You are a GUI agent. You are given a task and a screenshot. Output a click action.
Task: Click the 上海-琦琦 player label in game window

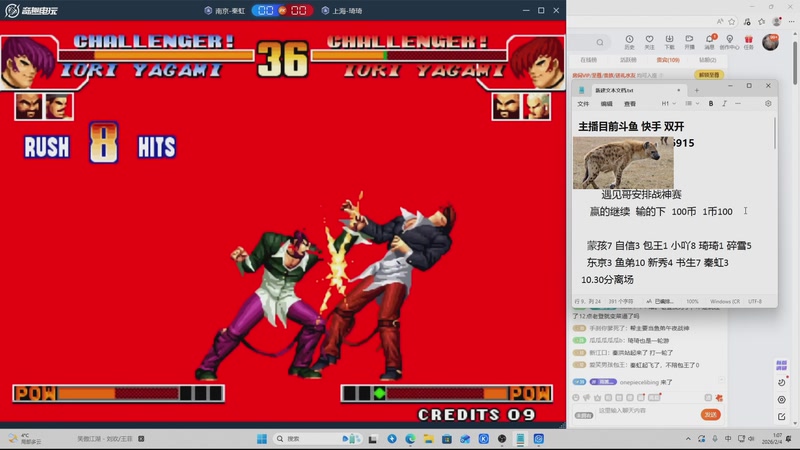pyautogui.click(x=342, y=11)
